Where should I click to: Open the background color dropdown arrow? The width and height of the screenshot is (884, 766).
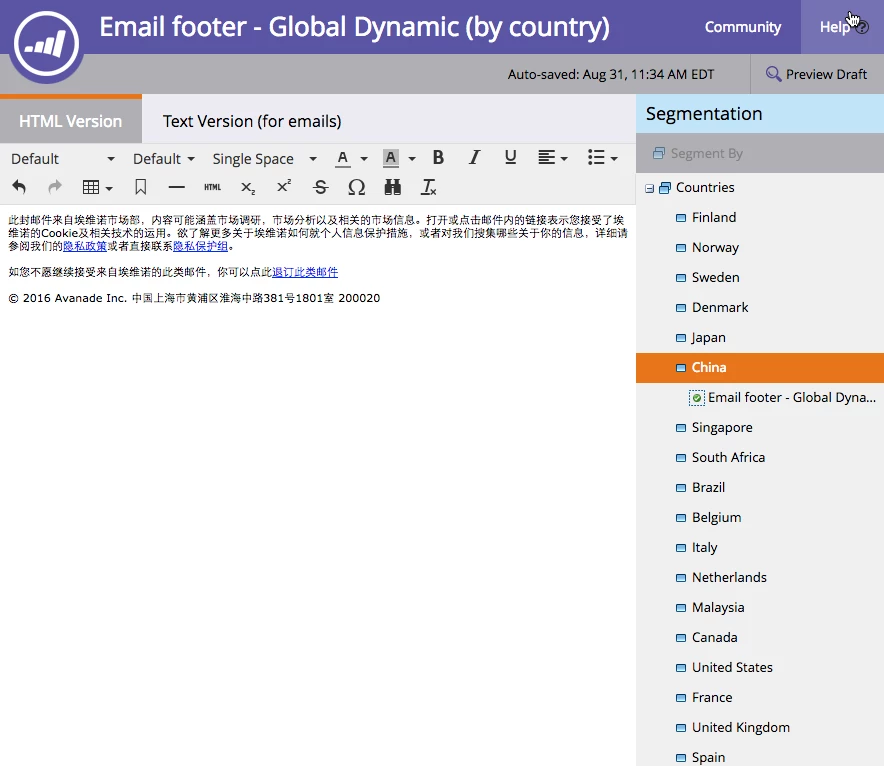coord(412,159)
